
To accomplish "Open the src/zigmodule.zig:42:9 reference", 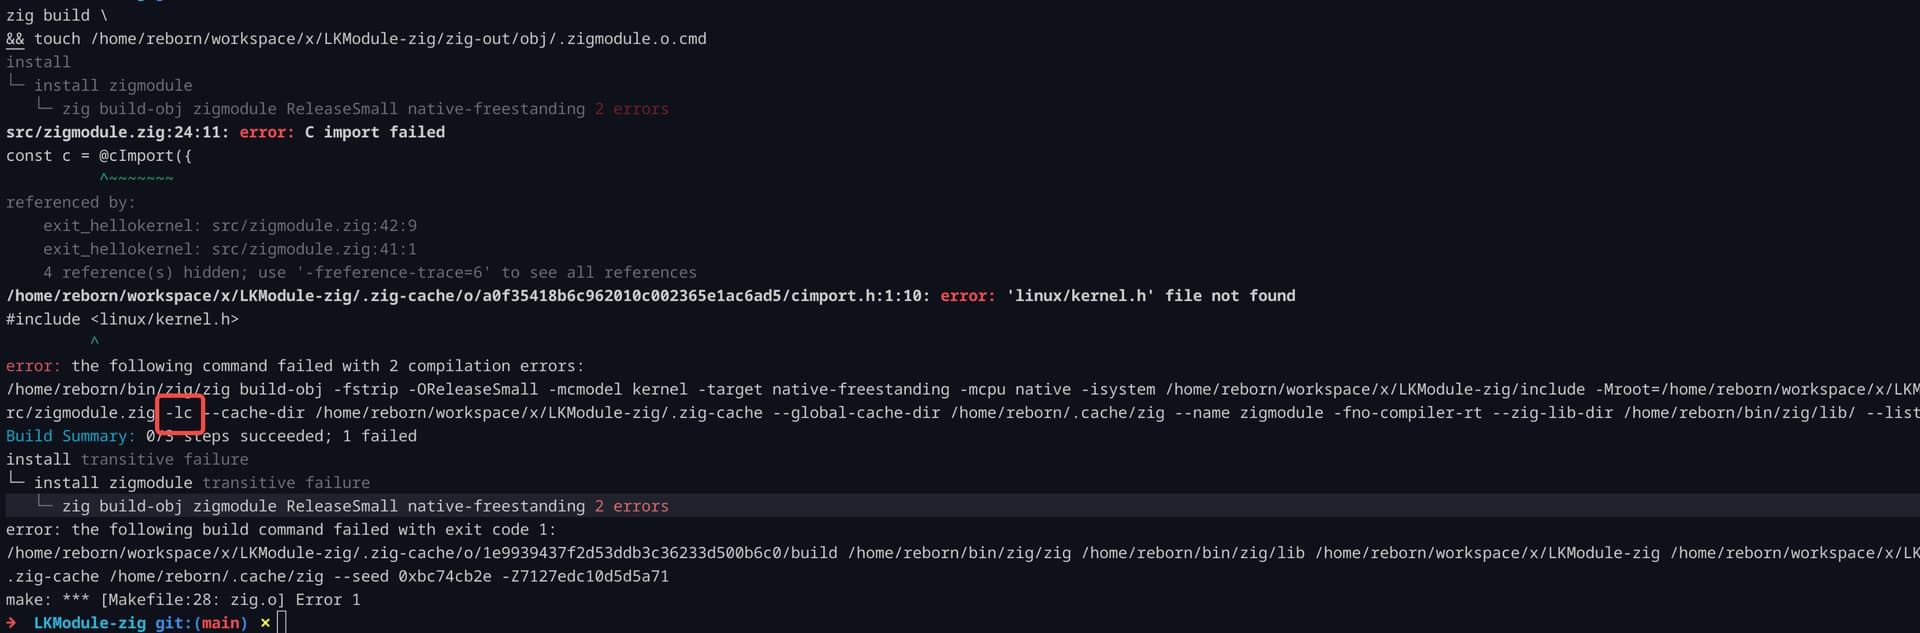I will tap(314, 226).
